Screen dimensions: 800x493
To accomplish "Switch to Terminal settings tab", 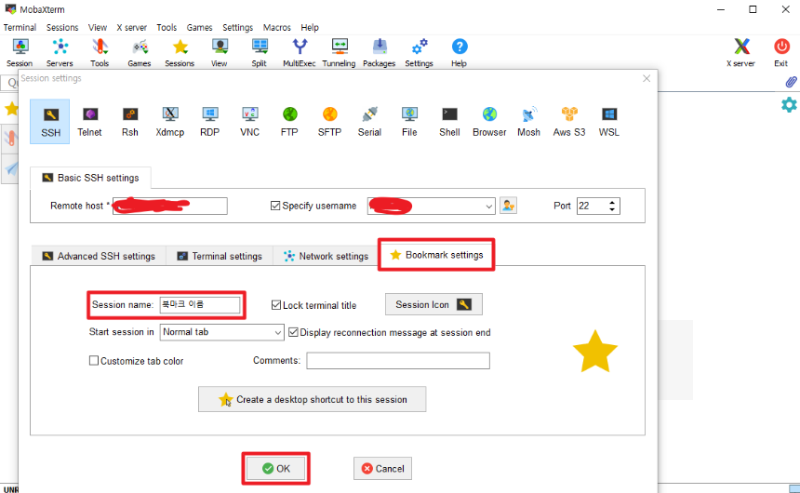I will pyautogui.click(x=219, y=256).
